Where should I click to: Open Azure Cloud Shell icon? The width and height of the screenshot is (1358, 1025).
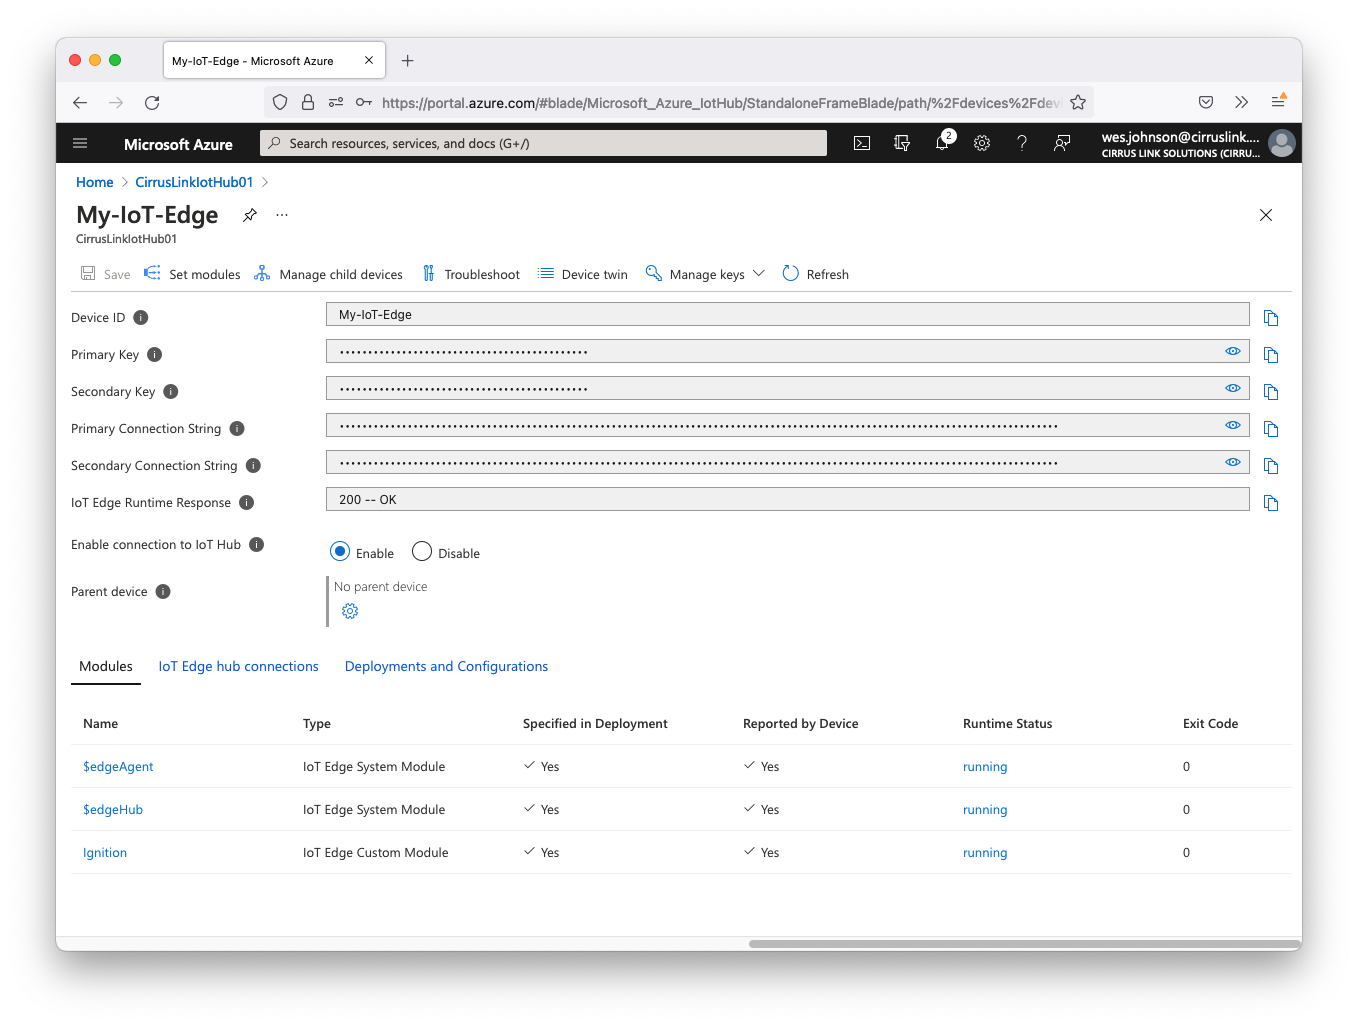(x=861, y=143)
